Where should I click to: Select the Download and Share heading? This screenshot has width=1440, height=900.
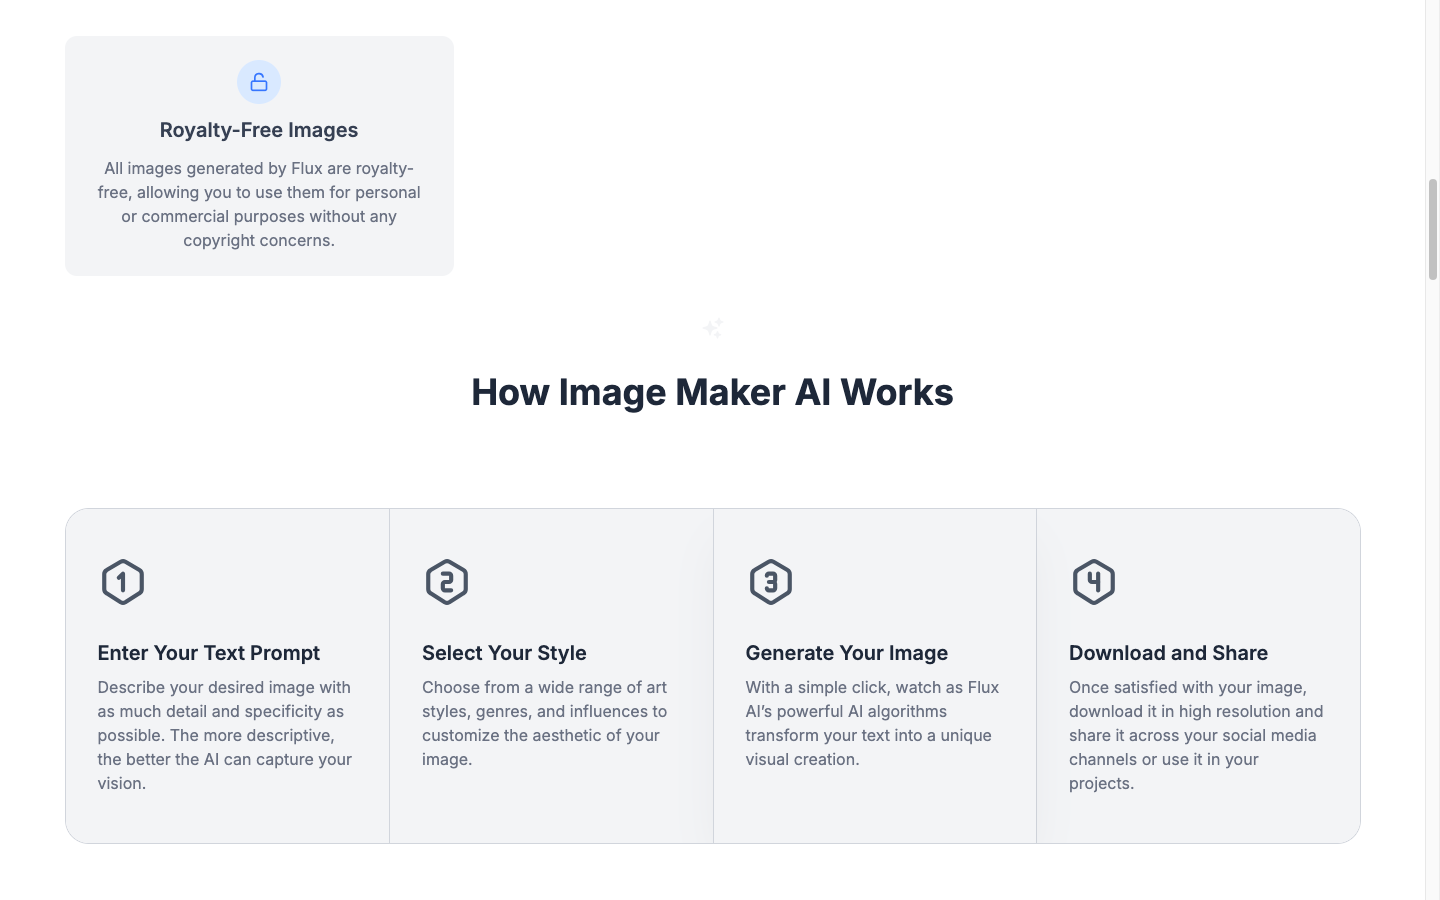coord(1168,653)
